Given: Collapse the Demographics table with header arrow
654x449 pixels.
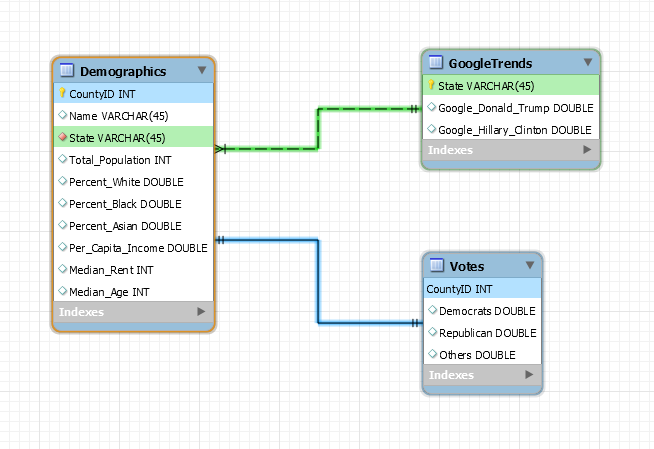Looking at the screenshot, I should (202, 70).
